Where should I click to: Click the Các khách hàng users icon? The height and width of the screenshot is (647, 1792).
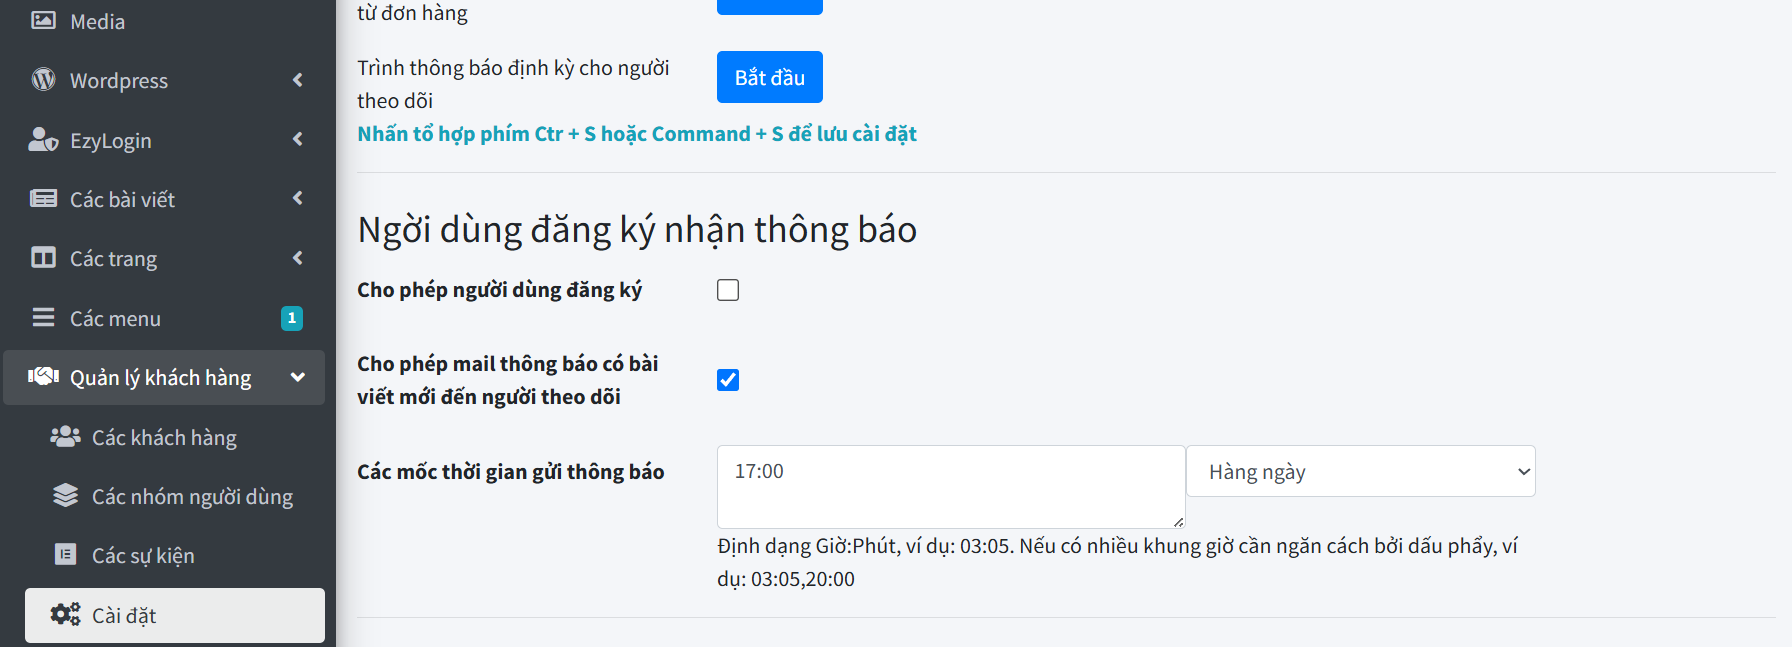[x=65, y=436]
